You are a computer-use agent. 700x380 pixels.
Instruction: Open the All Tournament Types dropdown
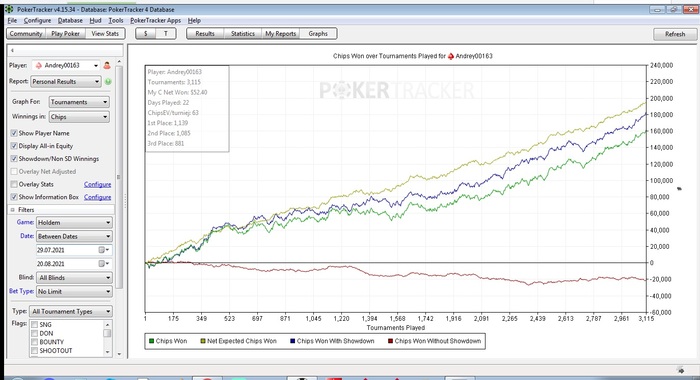tap(71, 311)
